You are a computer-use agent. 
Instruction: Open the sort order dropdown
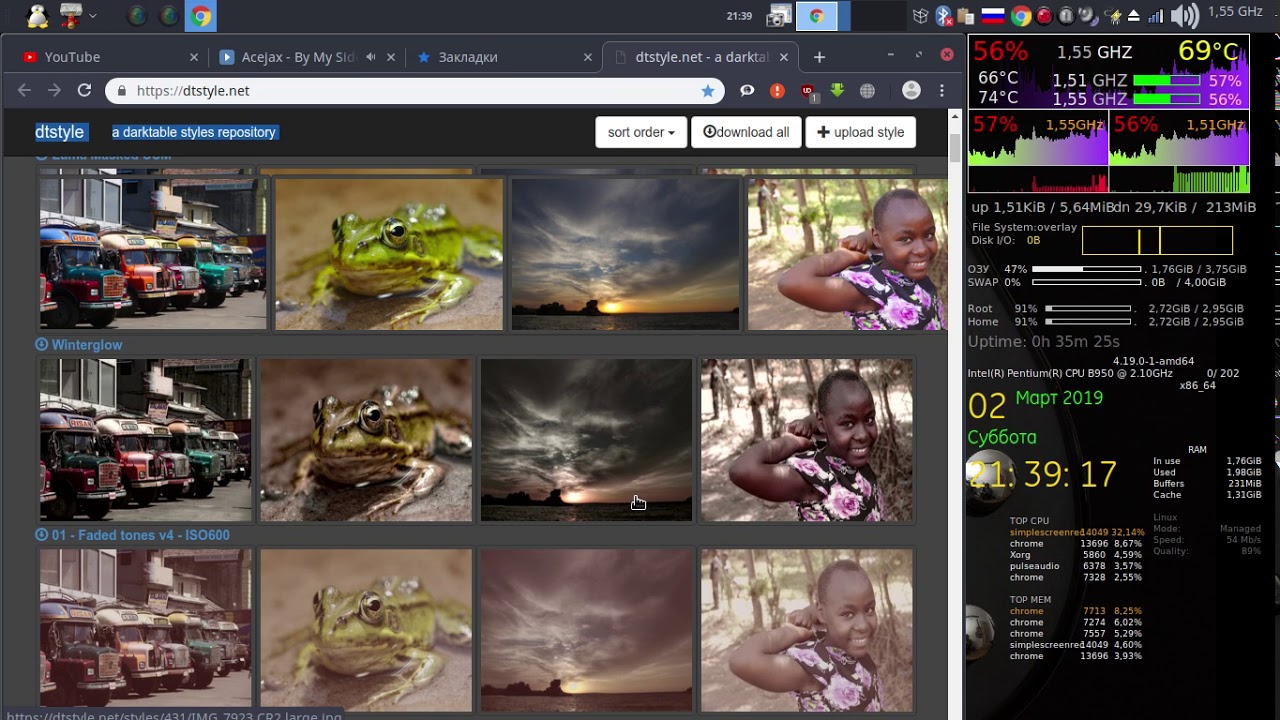641,132
